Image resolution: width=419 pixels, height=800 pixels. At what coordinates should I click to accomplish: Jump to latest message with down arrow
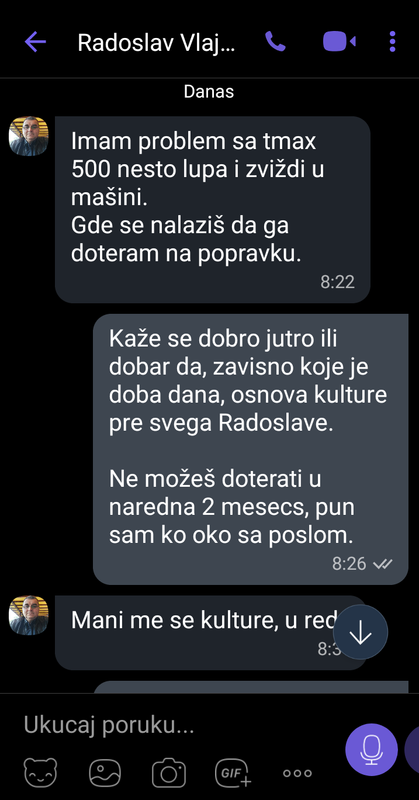tap(360, 632)
